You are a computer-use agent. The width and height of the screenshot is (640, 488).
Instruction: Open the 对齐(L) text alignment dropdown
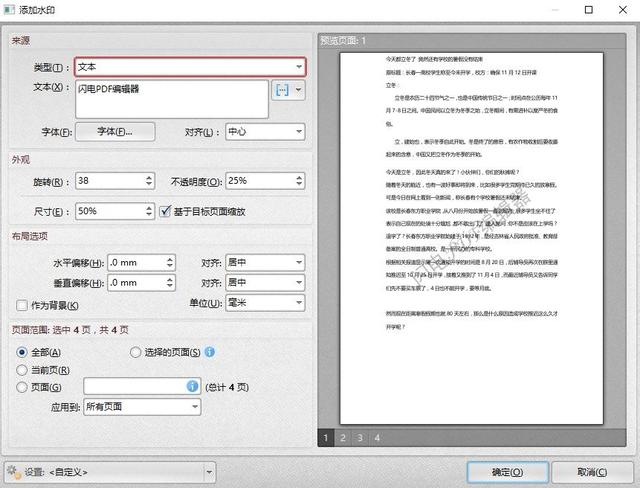point(265,132)
